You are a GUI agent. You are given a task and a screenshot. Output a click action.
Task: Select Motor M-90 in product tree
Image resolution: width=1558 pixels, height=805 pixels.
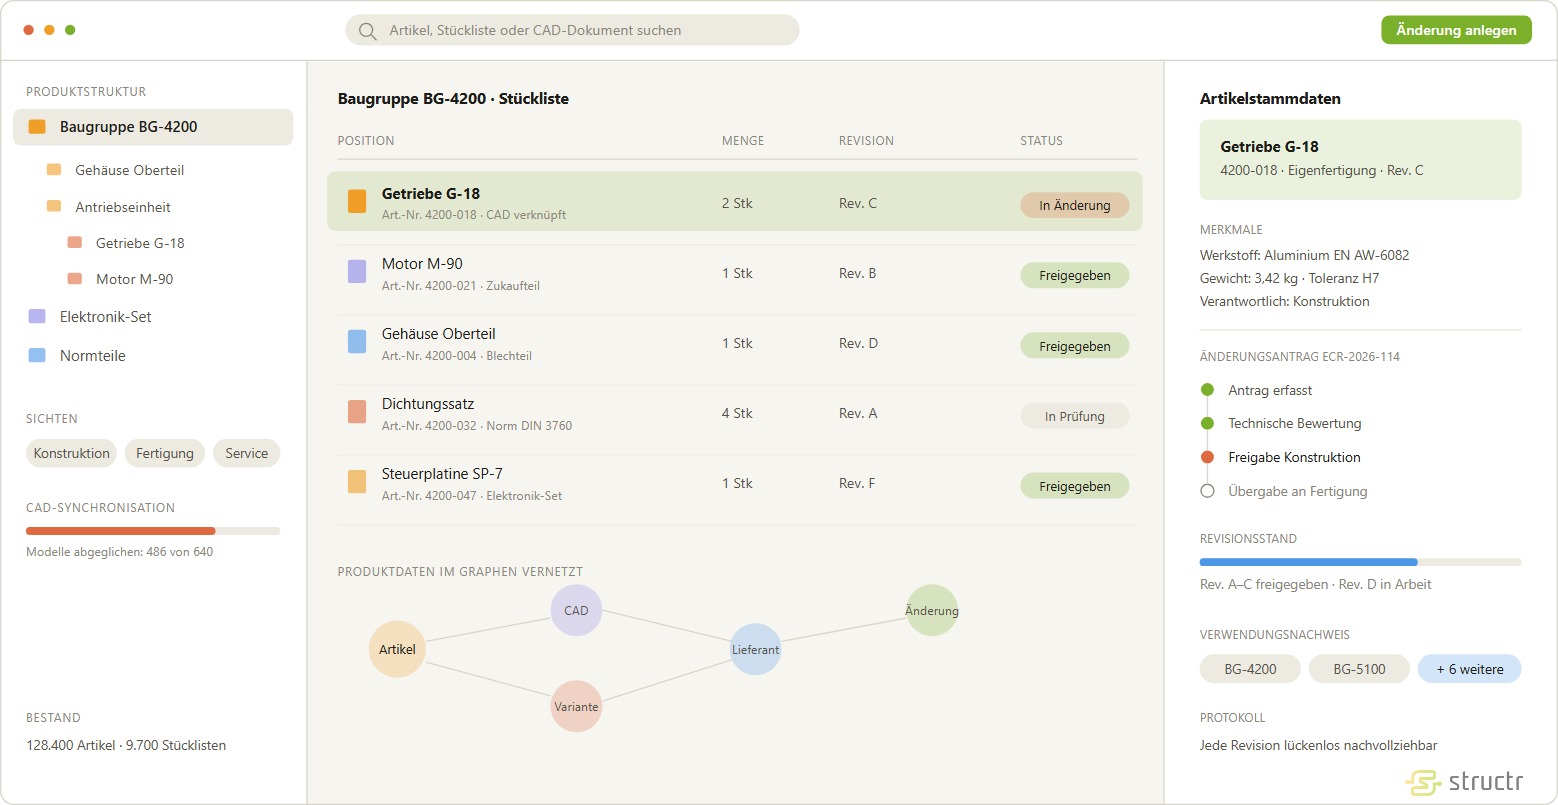pos(135,279)
